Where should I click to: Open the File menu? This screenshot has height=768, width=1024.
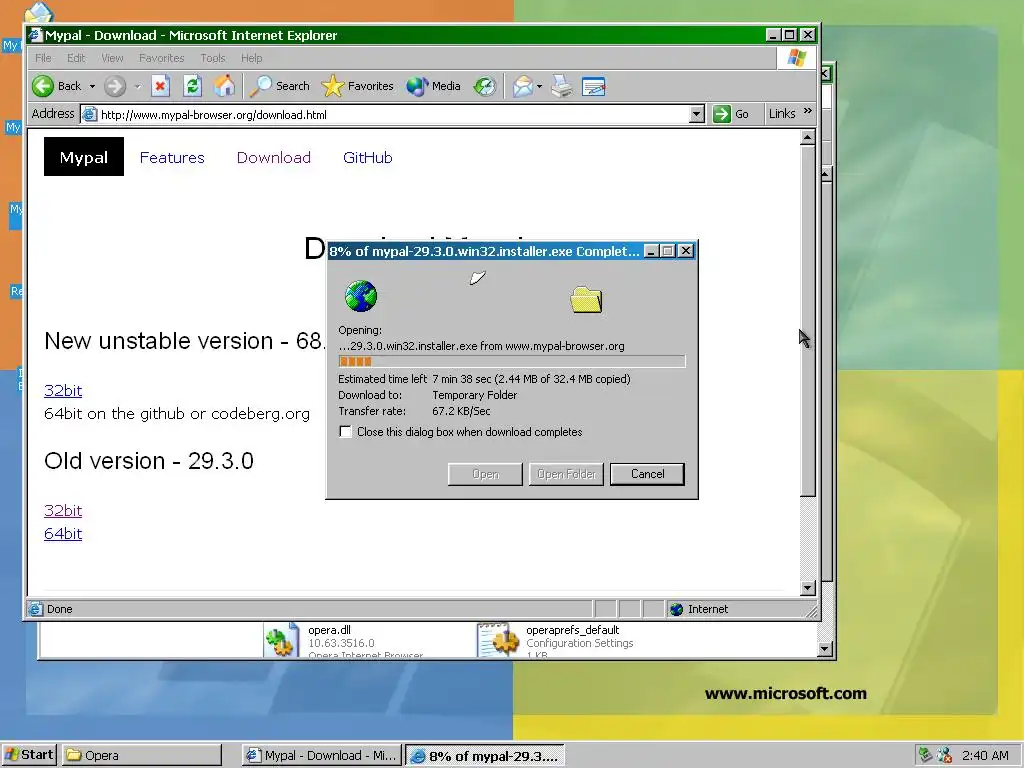point(43,58)
